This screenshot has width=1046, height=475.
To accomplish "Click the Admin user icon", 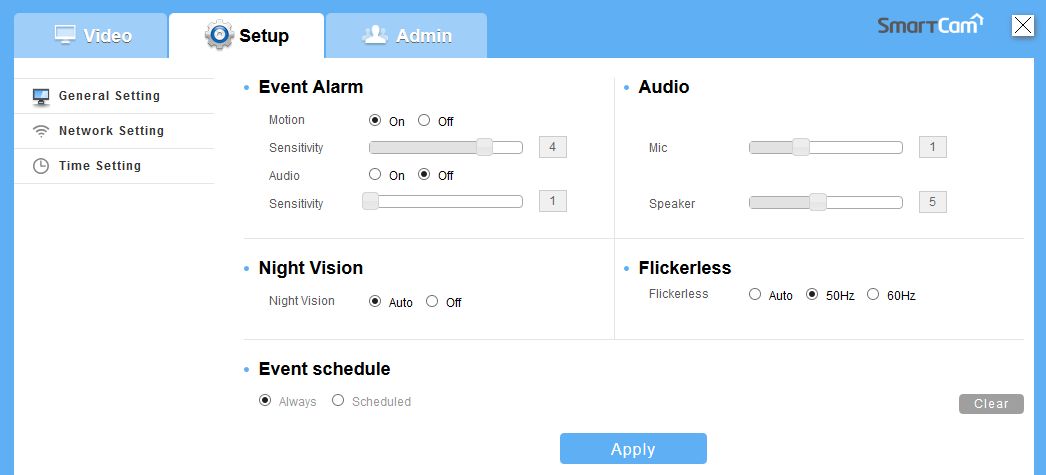I will pos(374,35).
